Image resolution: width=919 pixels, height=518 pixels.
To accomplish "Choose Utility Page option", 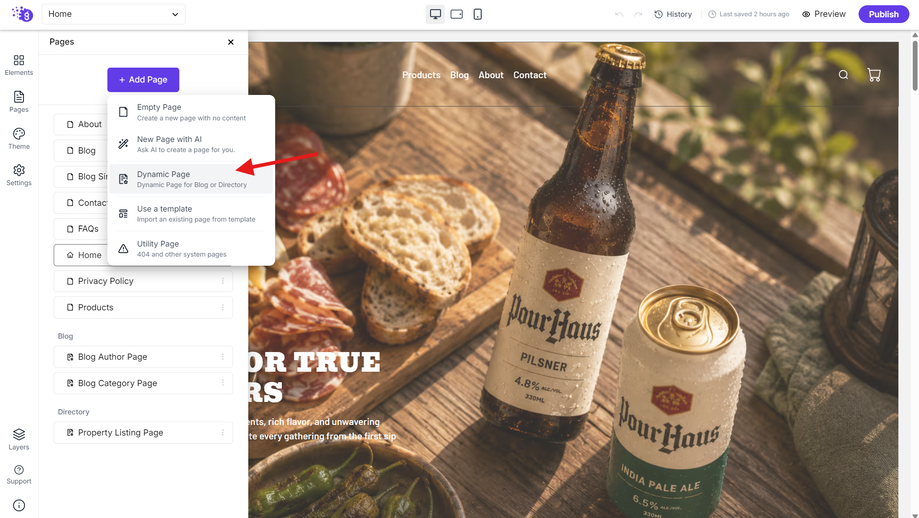I will [x=192, y=248].
